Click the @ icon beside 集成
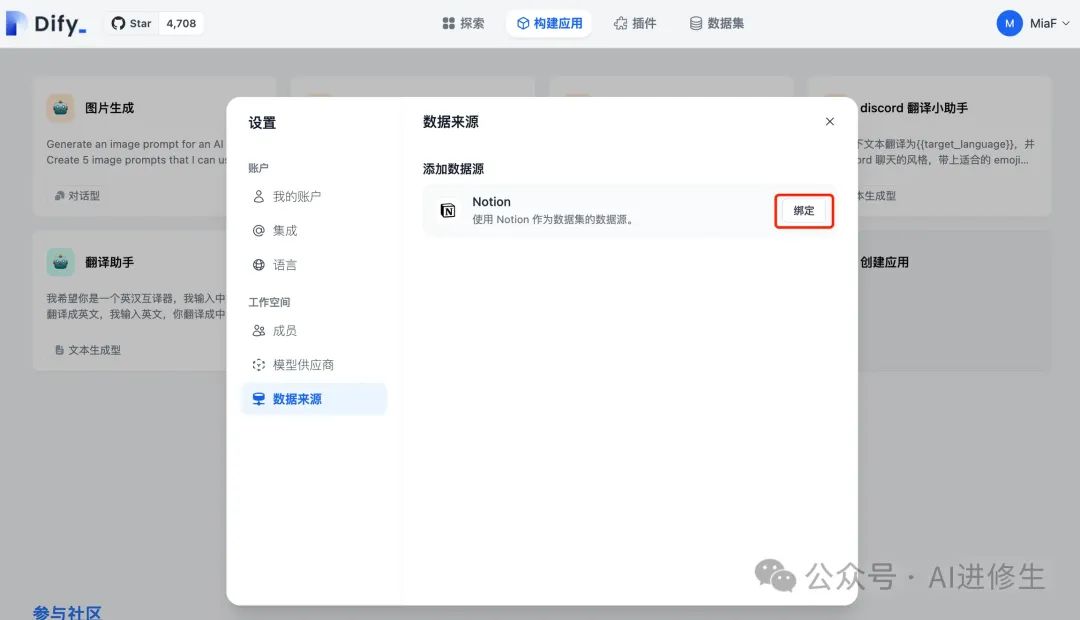 (x=258, y=230)
